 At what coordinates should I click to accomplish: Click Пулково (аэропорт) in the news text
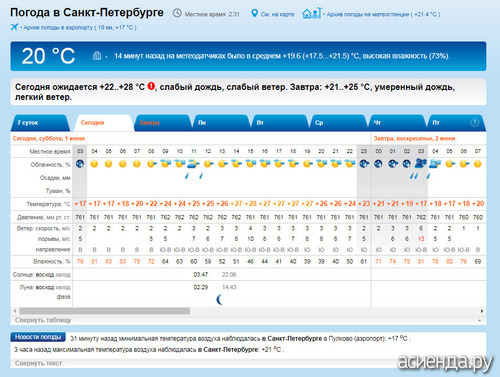coord(357,339)
